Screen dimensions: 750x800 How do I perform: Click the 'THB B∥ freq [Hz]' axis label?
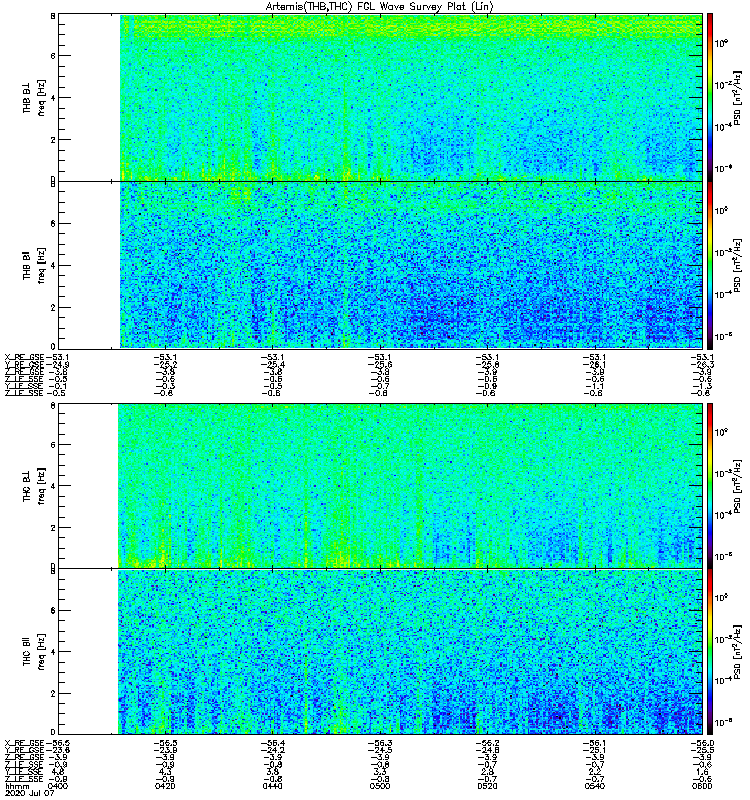pyautogui.click(x=34, y=265)
